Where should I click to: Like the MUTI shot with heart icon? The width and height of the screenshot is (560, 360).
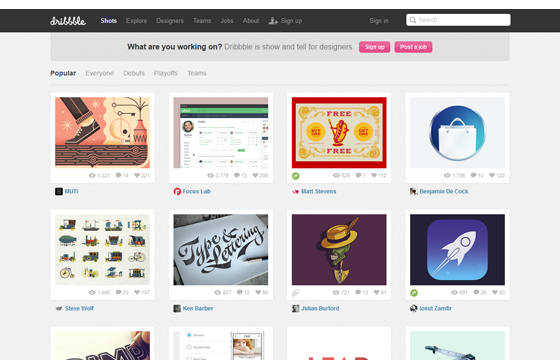(x=137, y=175)
